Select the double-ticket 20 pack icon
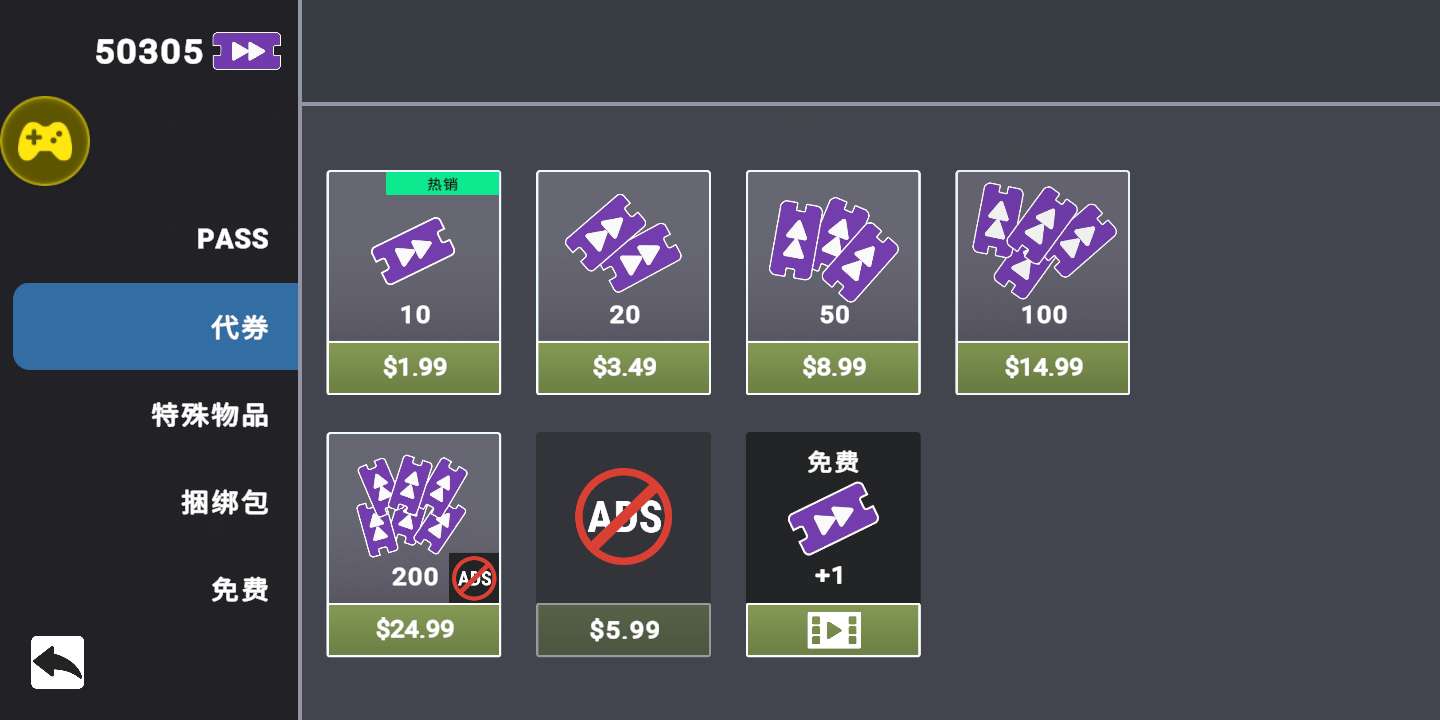1440x720 pixels. [623, 245]
